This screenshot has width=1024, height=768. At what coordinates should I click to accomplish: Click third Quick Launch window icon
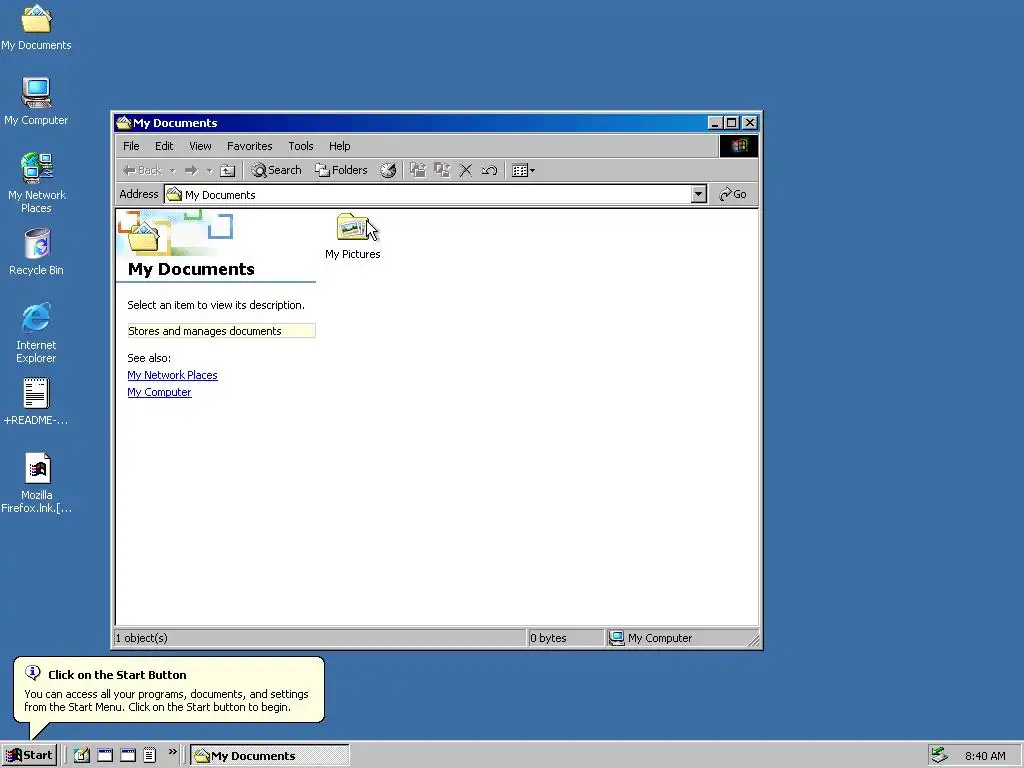coord(128,755)
